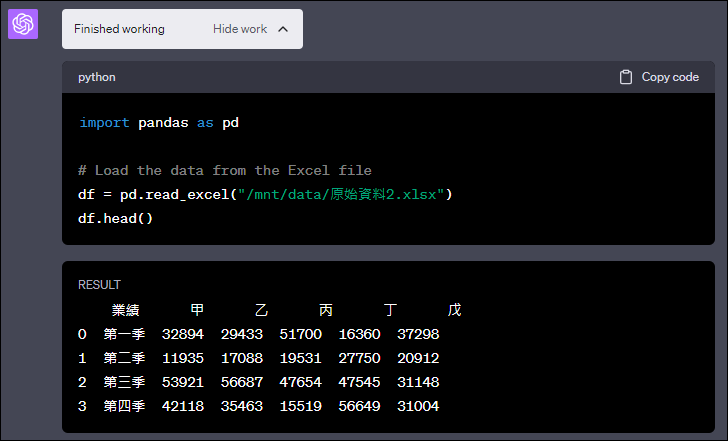Viewport: 728px width, 441px height.
Task: Click the value 56687
Action: [x=242, y=383]
